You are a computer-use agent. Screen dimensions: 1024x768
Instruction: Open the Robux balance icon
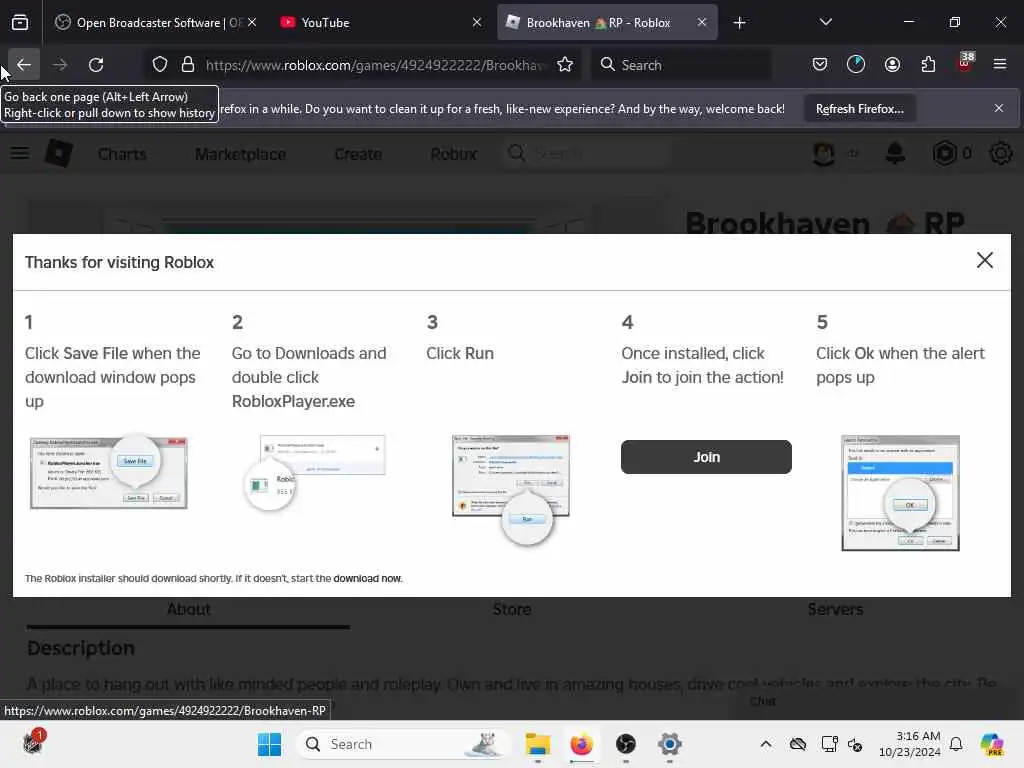944,154
